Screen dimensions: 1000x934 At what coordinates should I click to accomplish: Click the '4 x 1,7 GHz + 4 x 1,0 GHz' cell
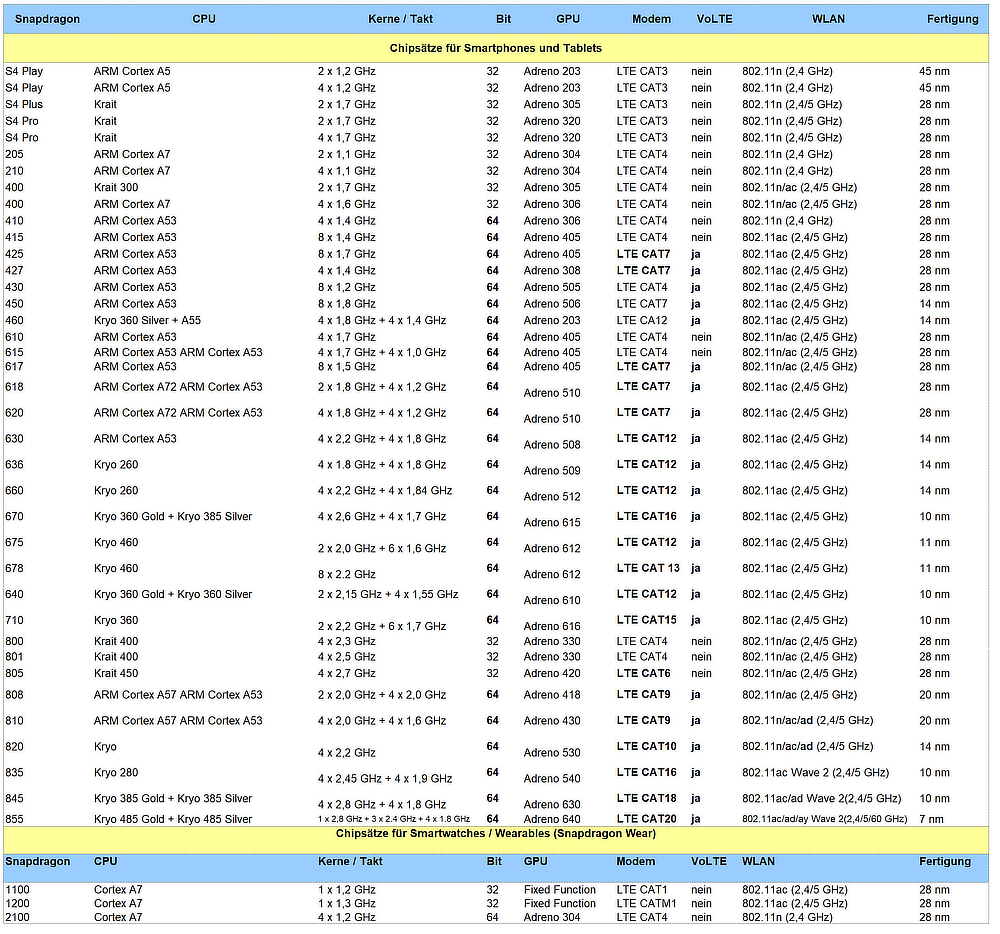point(382,352)
